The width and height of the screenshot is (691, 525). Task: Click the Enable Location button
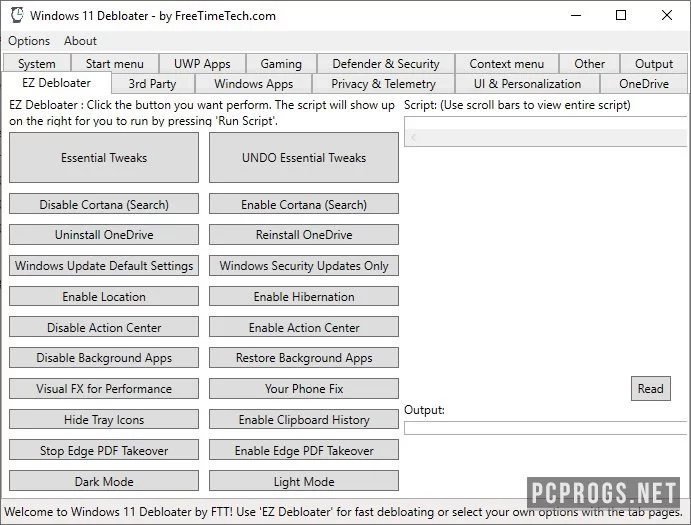tap(104, 296)
